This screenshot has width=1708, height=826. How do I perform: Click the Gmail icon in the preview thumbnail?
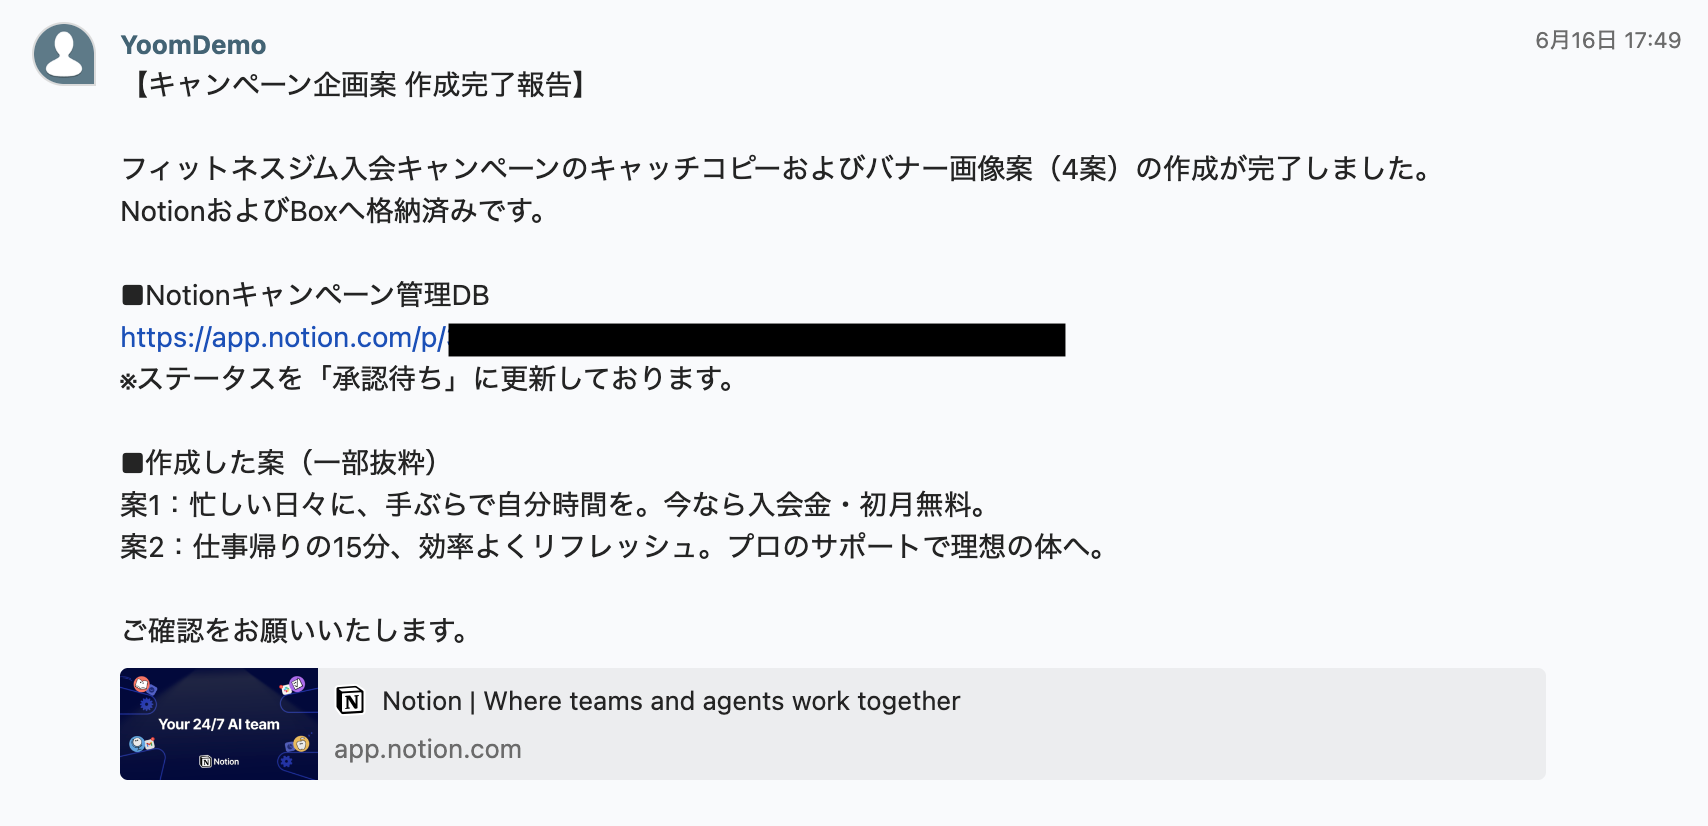(149, 744)
